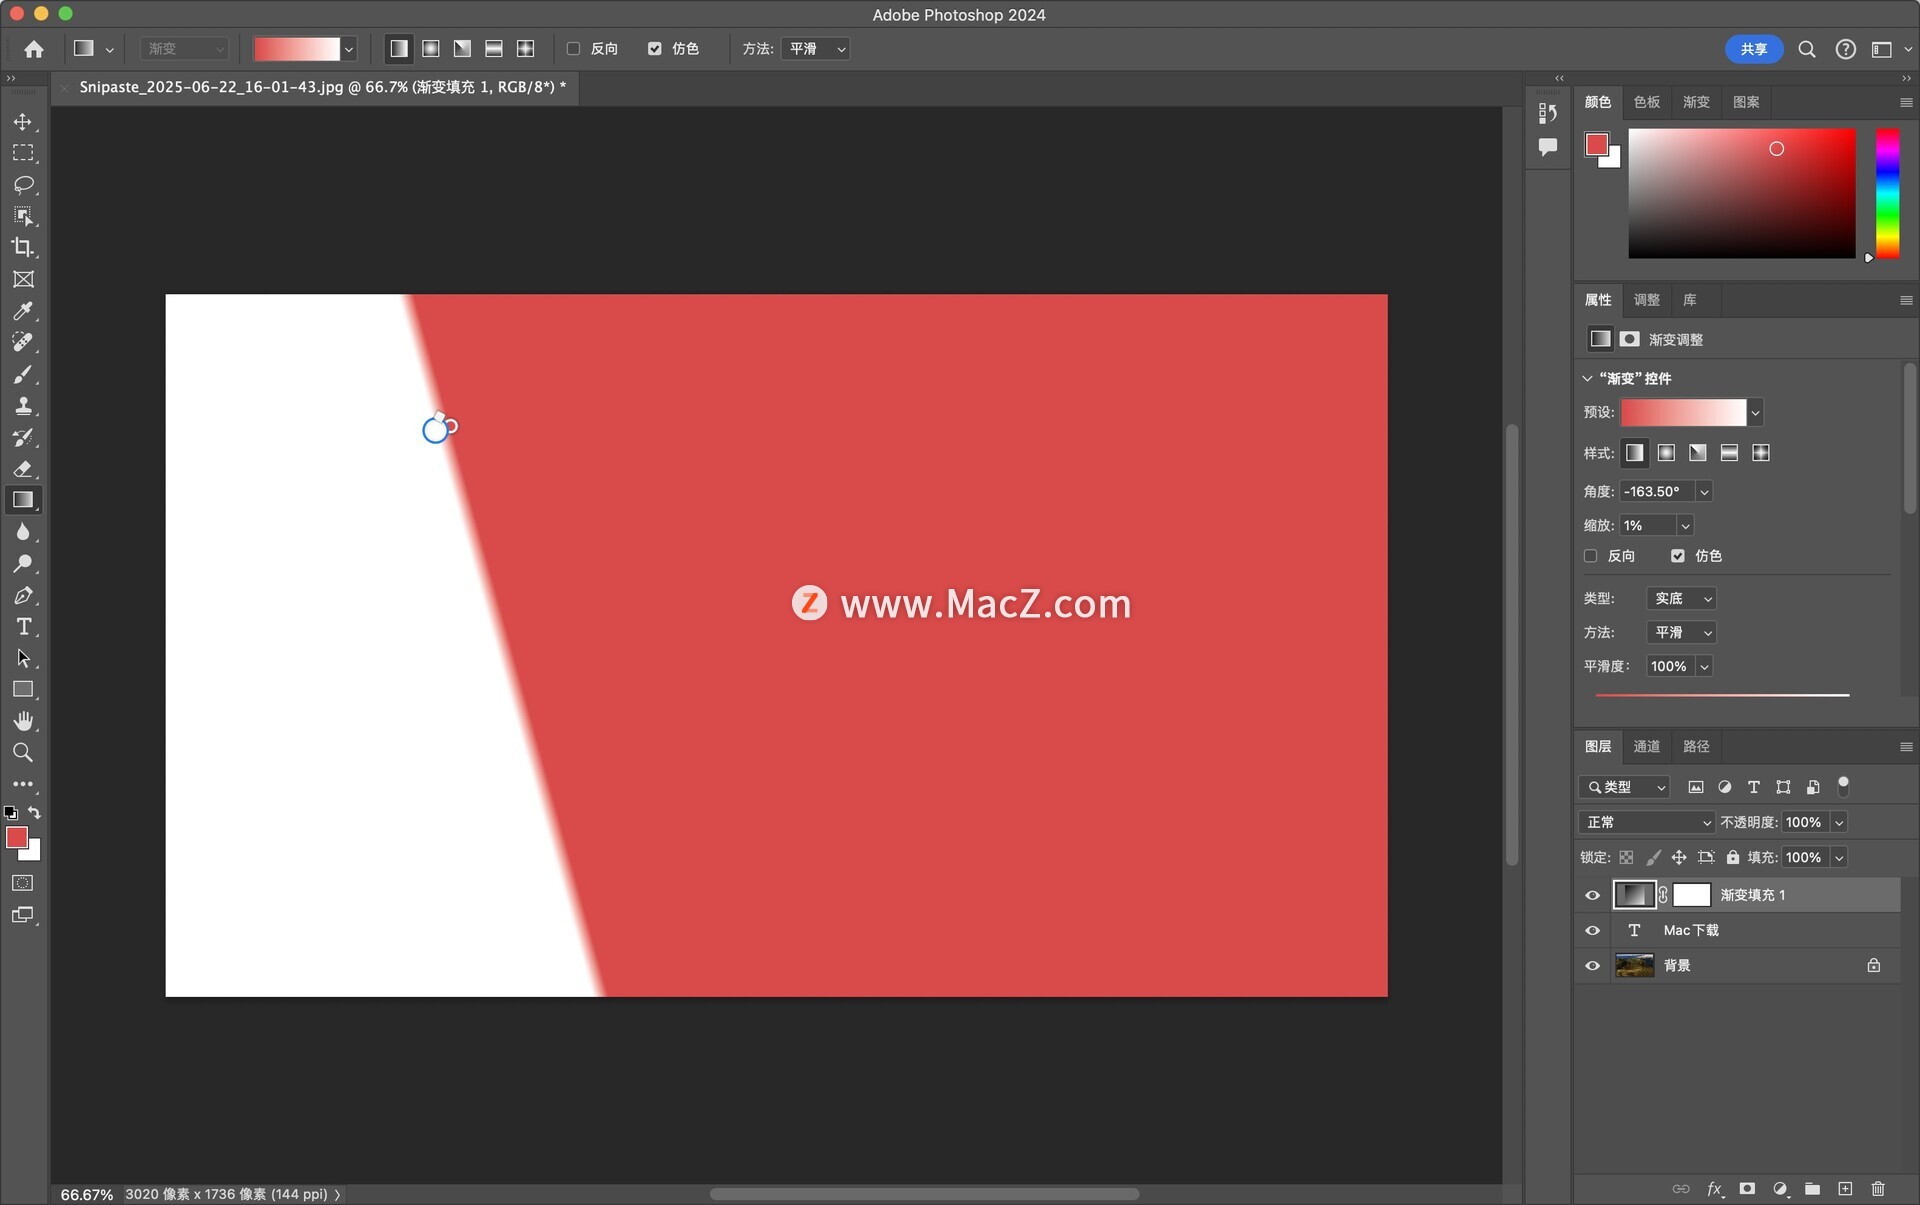Switch to the 通道 tab
The width and height of the screenshot is (1920, 1205).
[1646, 746]
